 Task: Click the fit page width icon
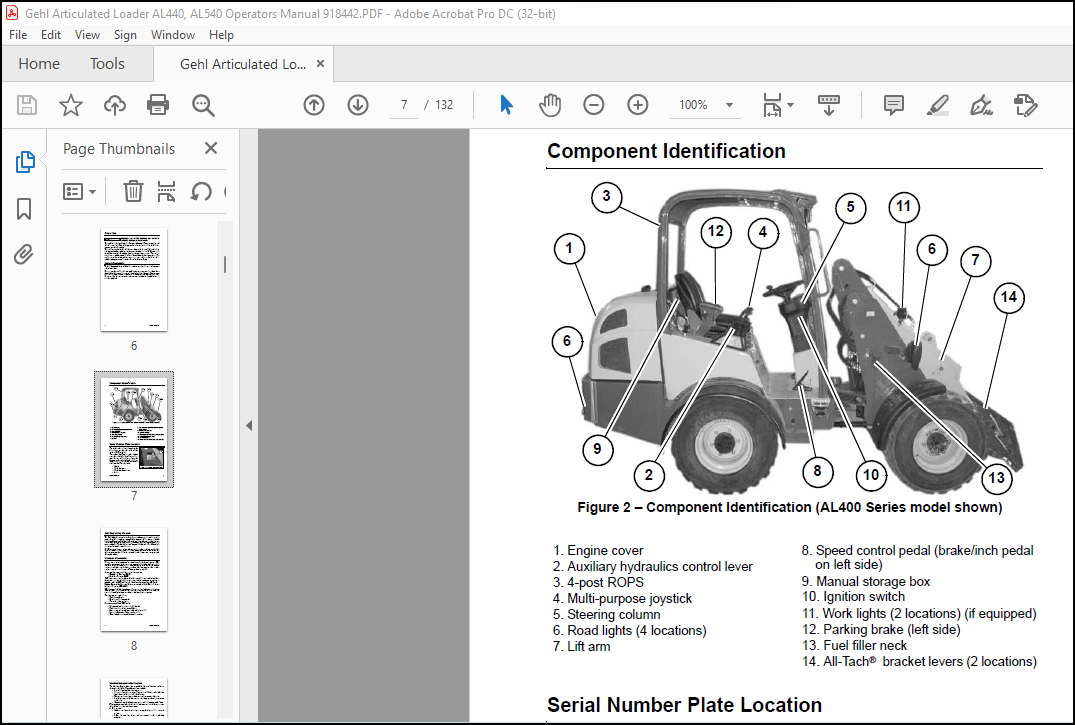click(x=772, y=105)
